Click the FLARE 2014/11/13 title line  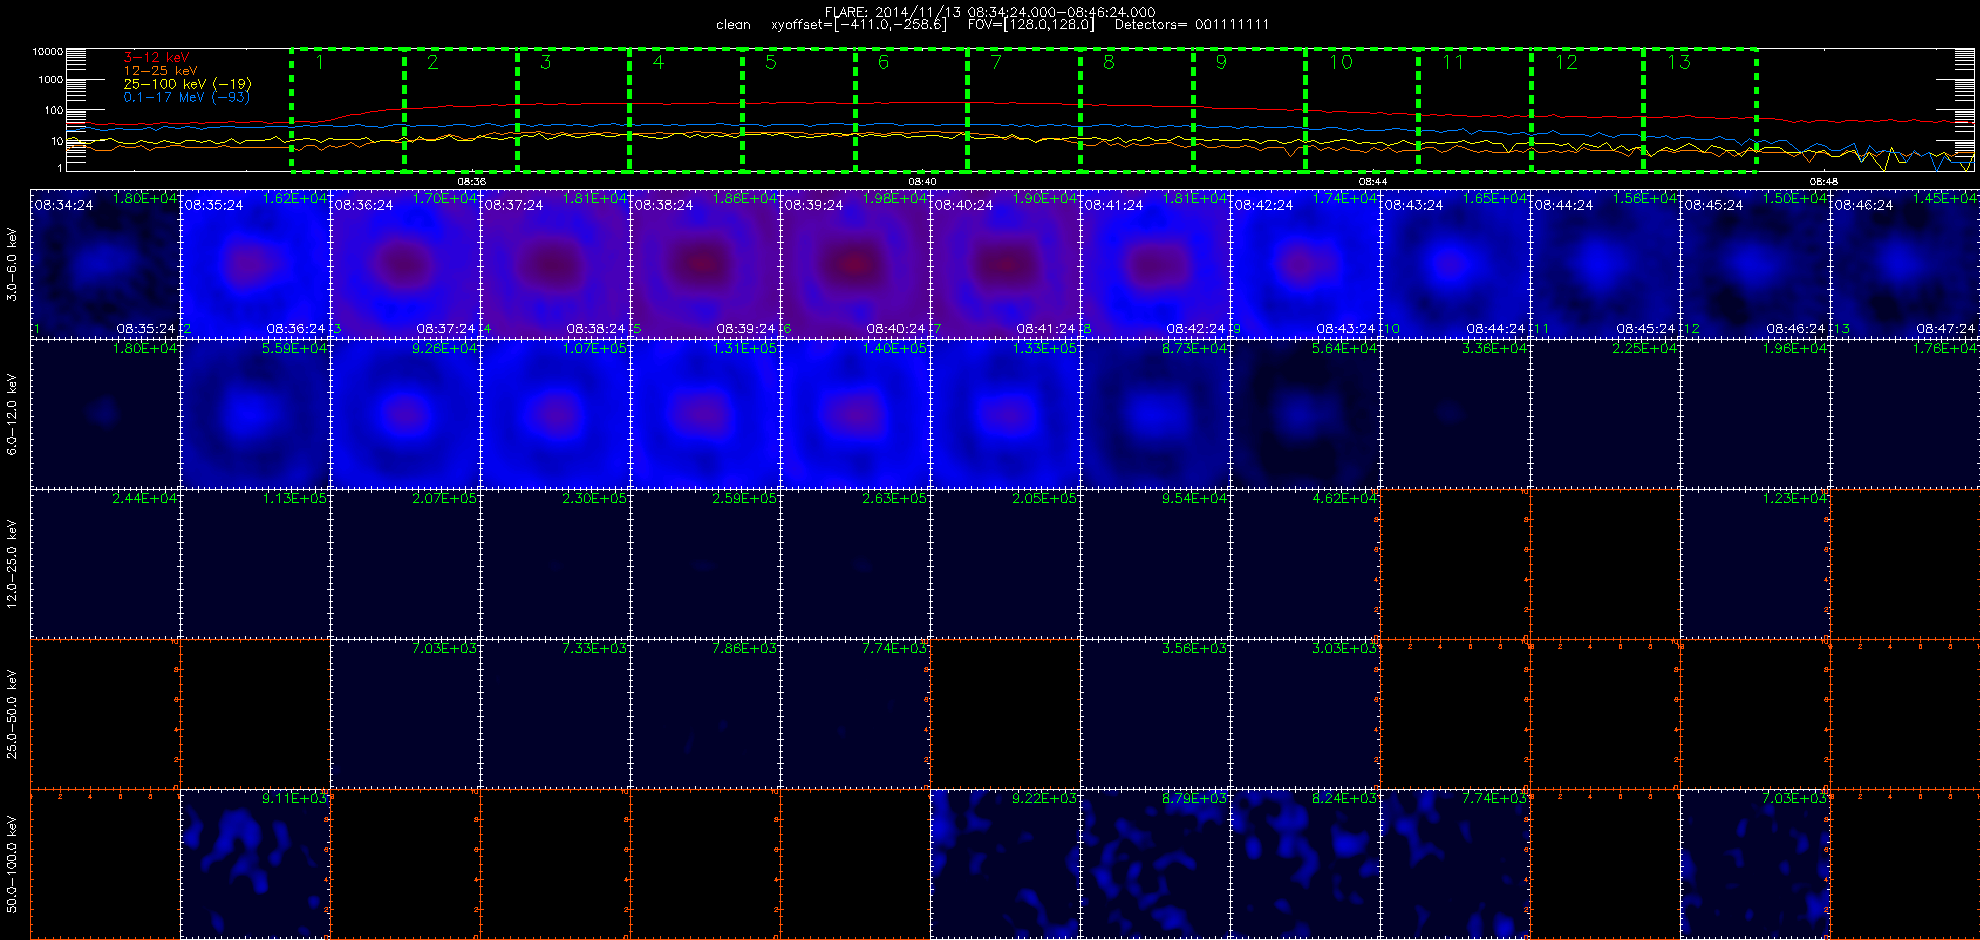coord(990,12)
